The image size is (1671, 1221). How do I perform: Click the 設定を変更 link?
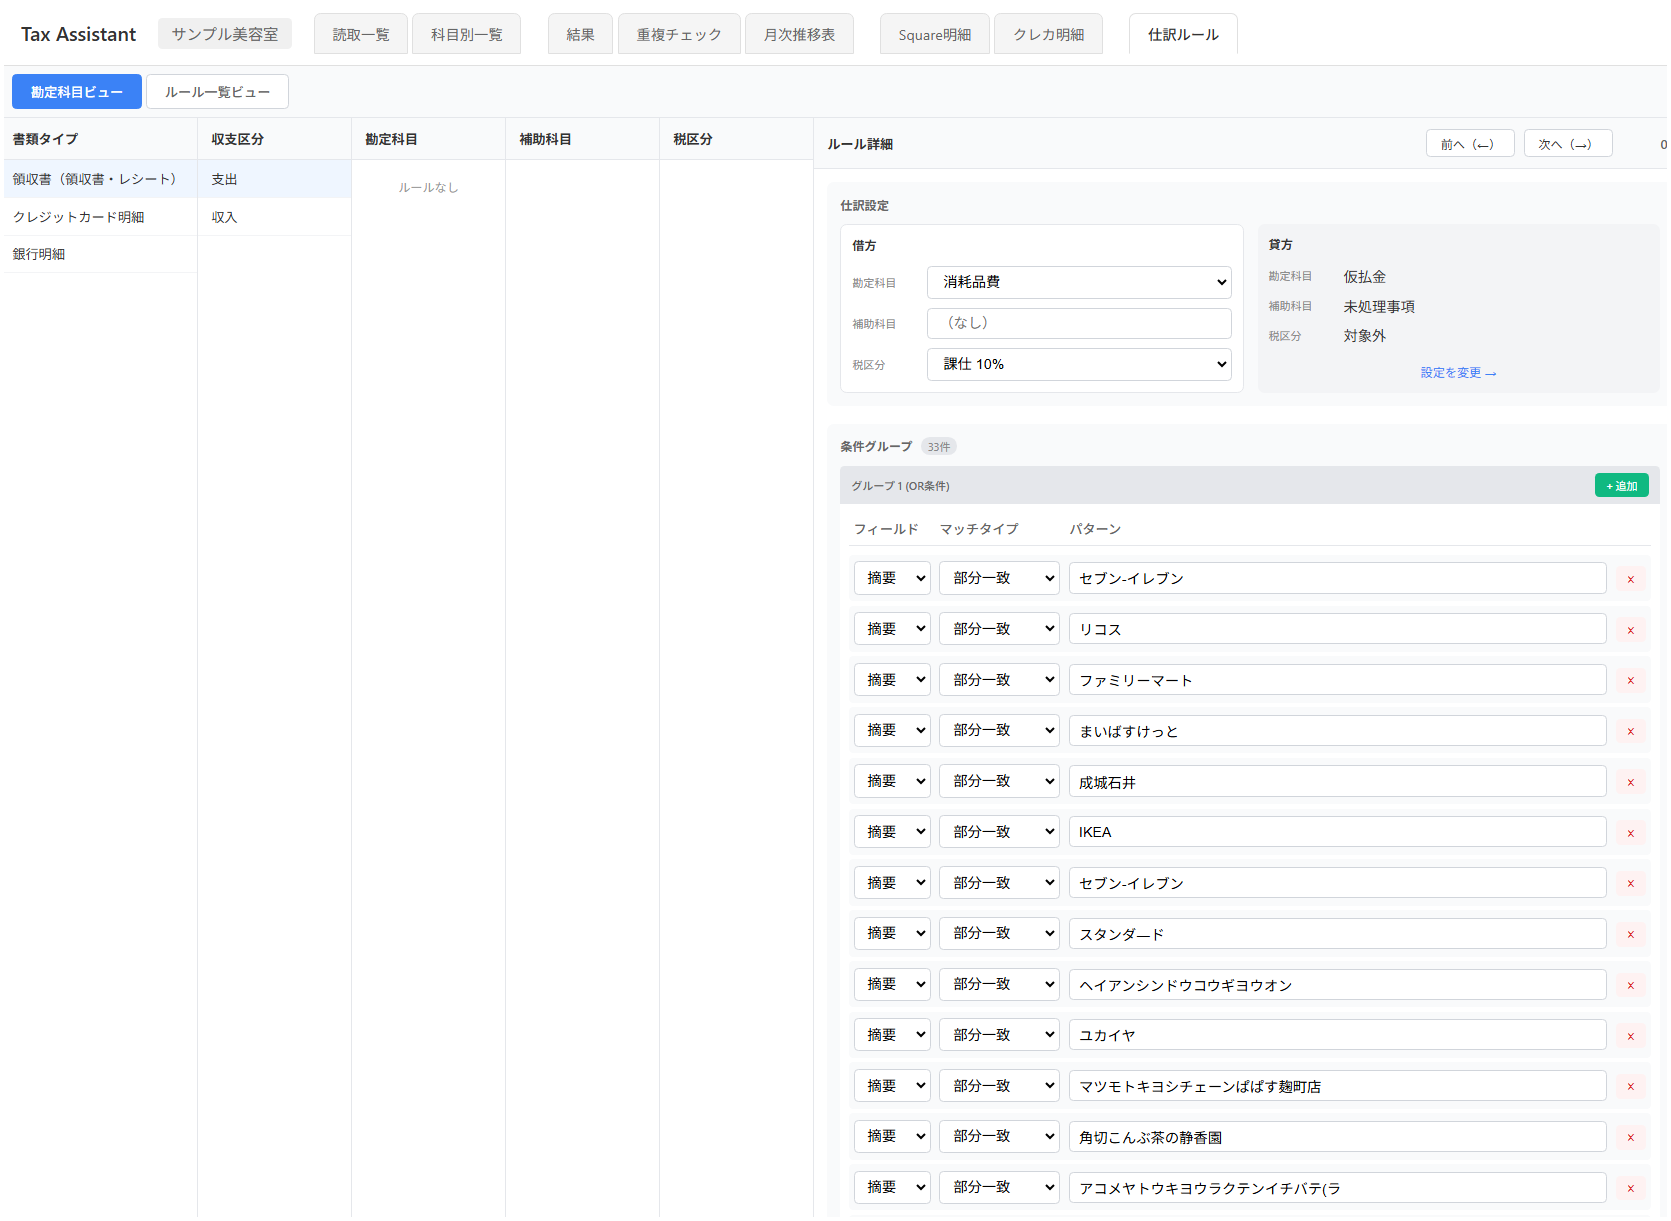click(x=1457, y=373)
